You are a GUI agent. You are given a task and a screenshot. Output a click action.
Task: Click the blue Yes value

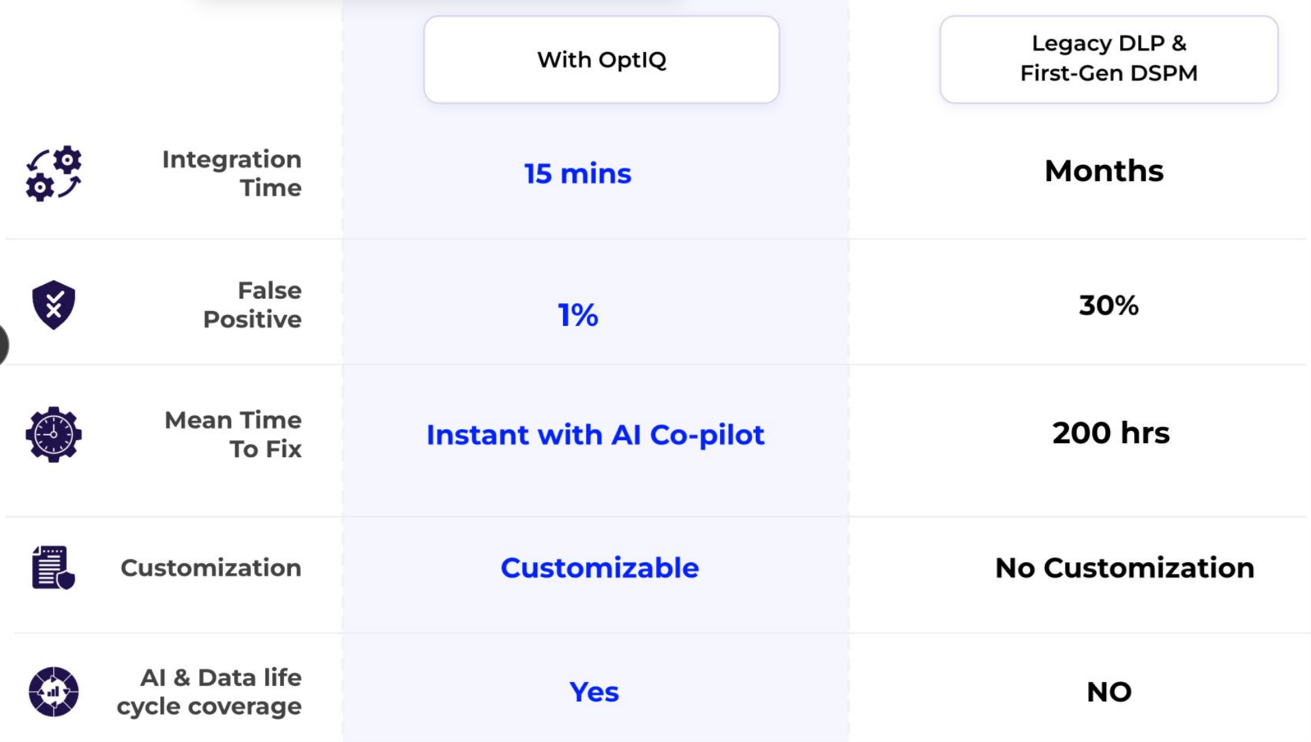click(594, 692)
